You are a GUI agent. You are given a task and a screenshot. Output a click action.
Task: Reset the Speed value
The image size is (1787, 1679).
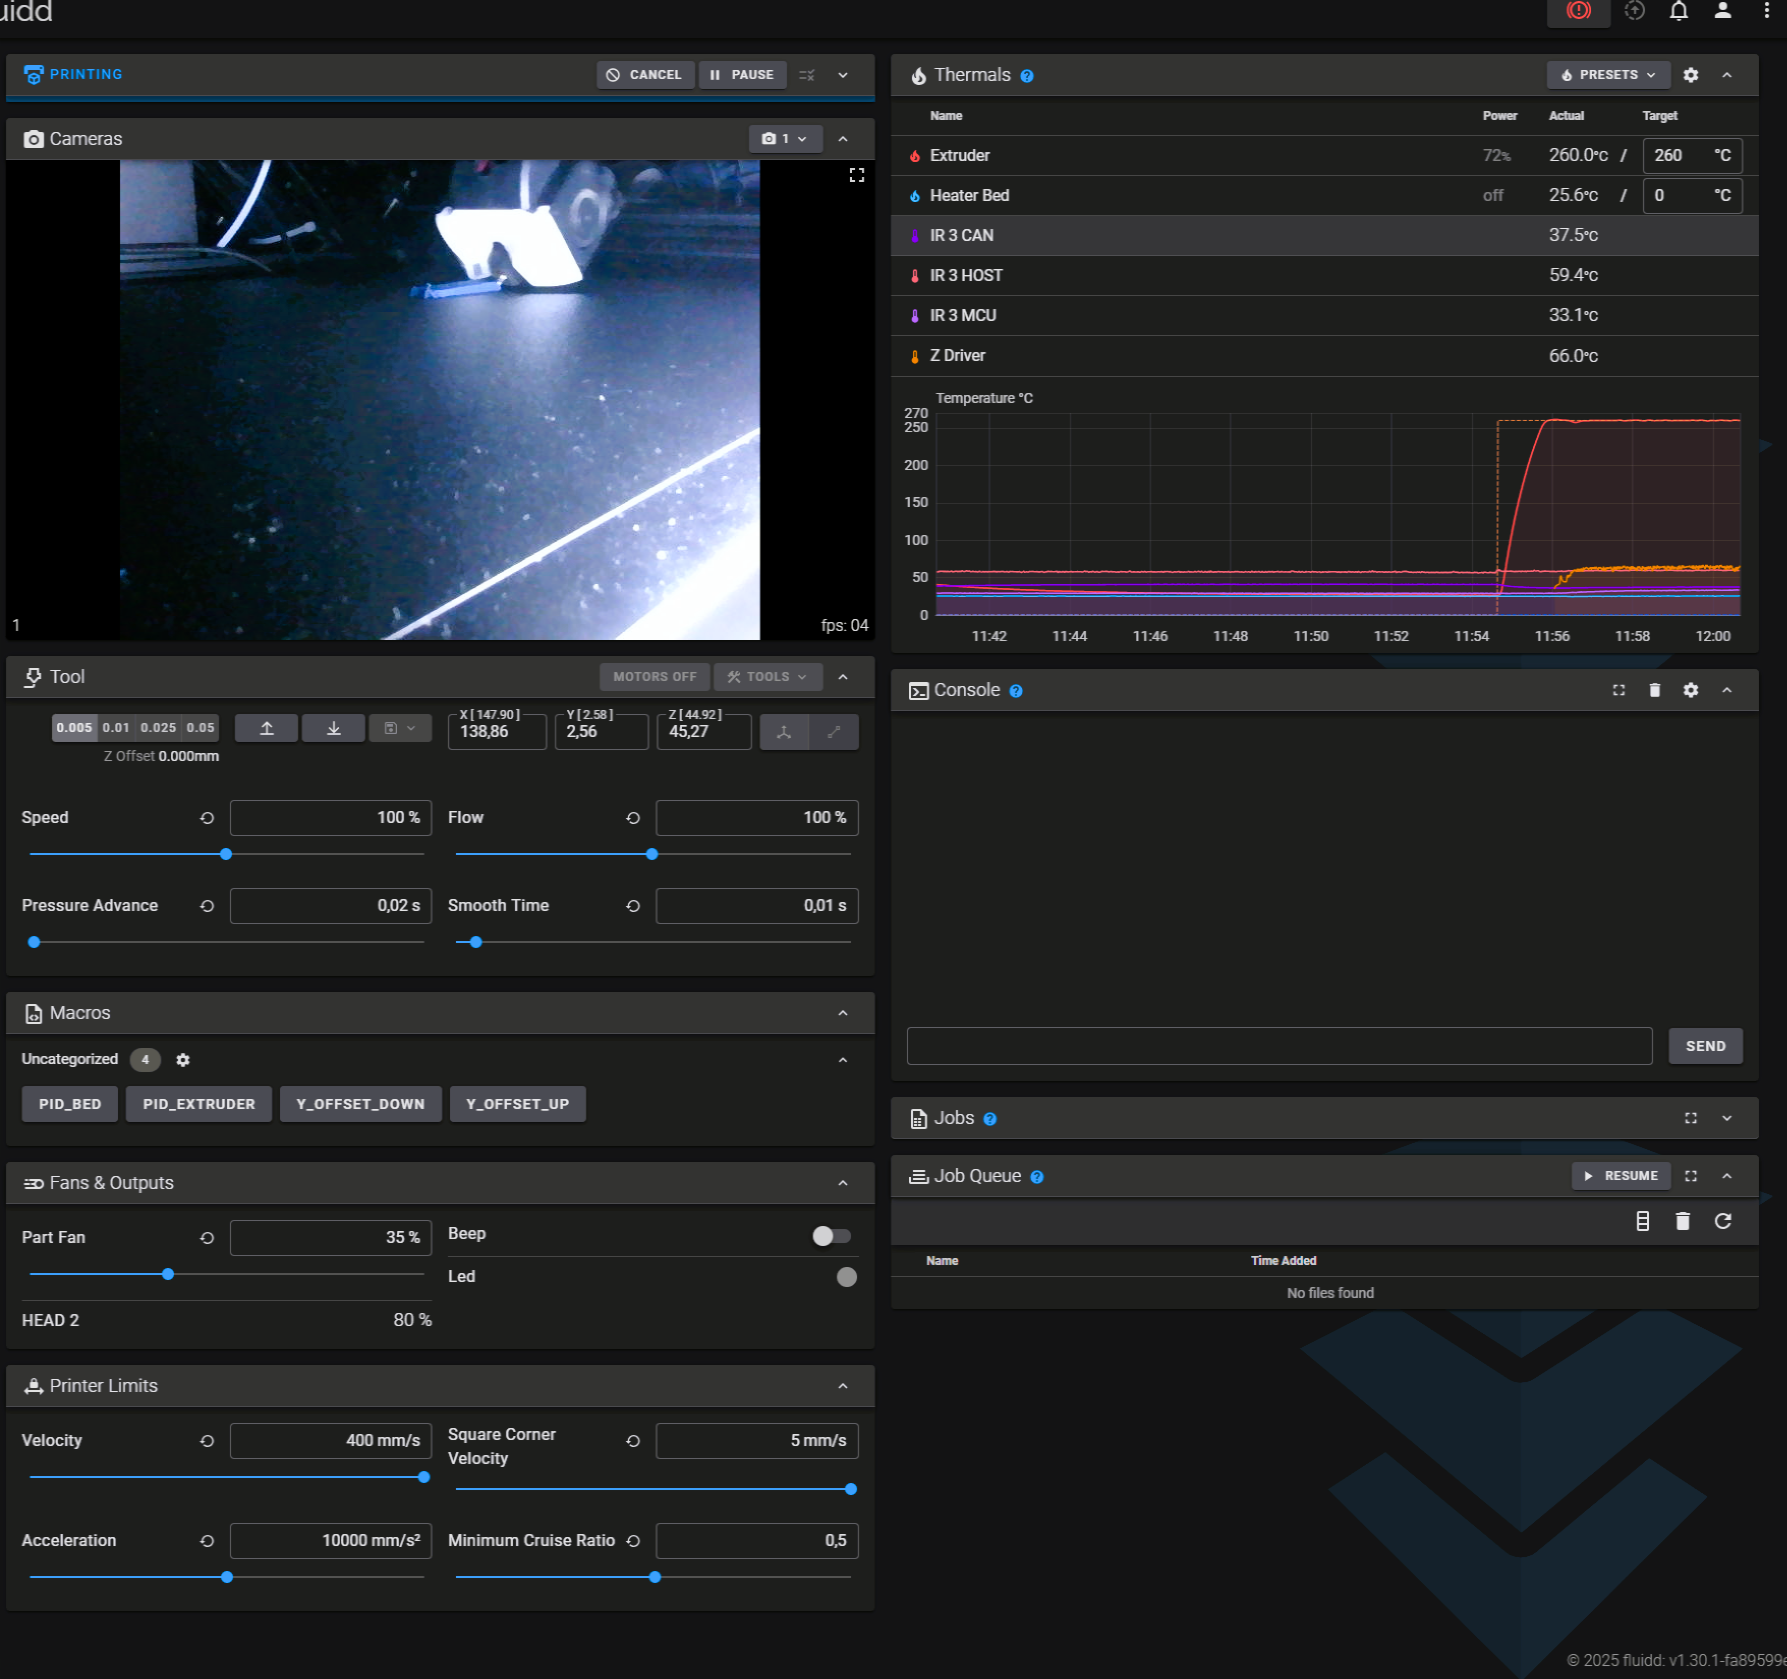(x=207, y=818)
